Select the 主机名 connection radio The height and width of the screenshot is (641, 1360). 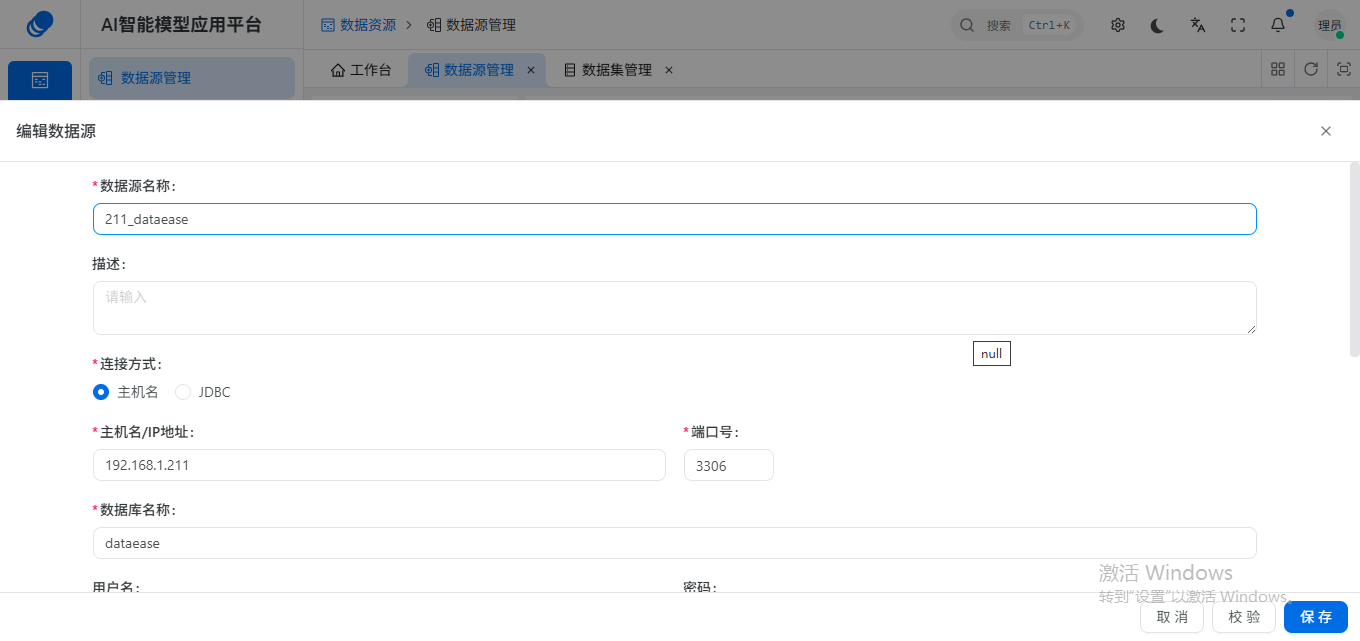tap(101, 392)
